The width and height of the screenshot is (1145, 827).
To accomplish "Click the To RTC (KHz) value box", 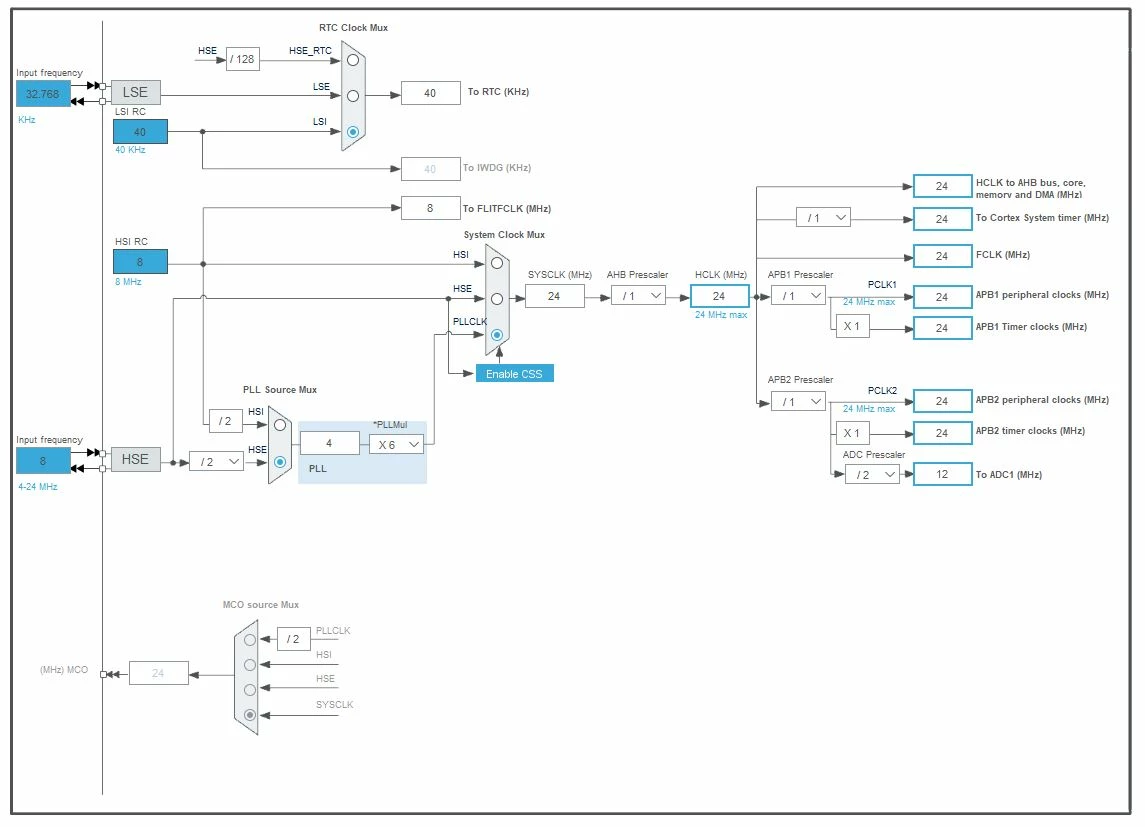I will point(431,93).
